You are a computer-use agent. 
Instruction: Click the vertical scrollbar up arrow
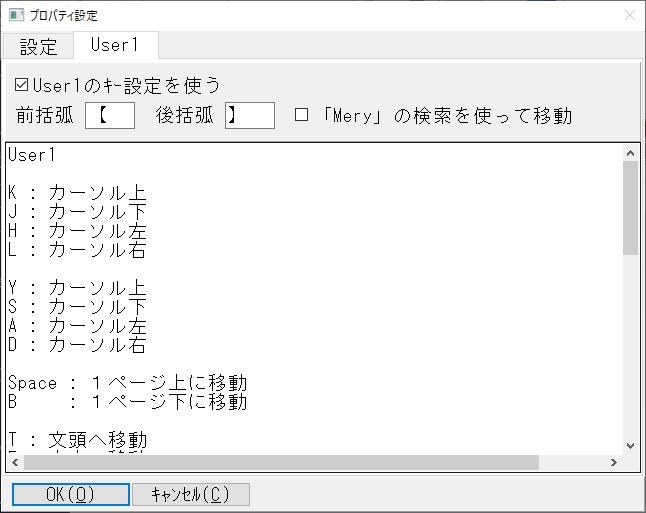coord(630,153)
